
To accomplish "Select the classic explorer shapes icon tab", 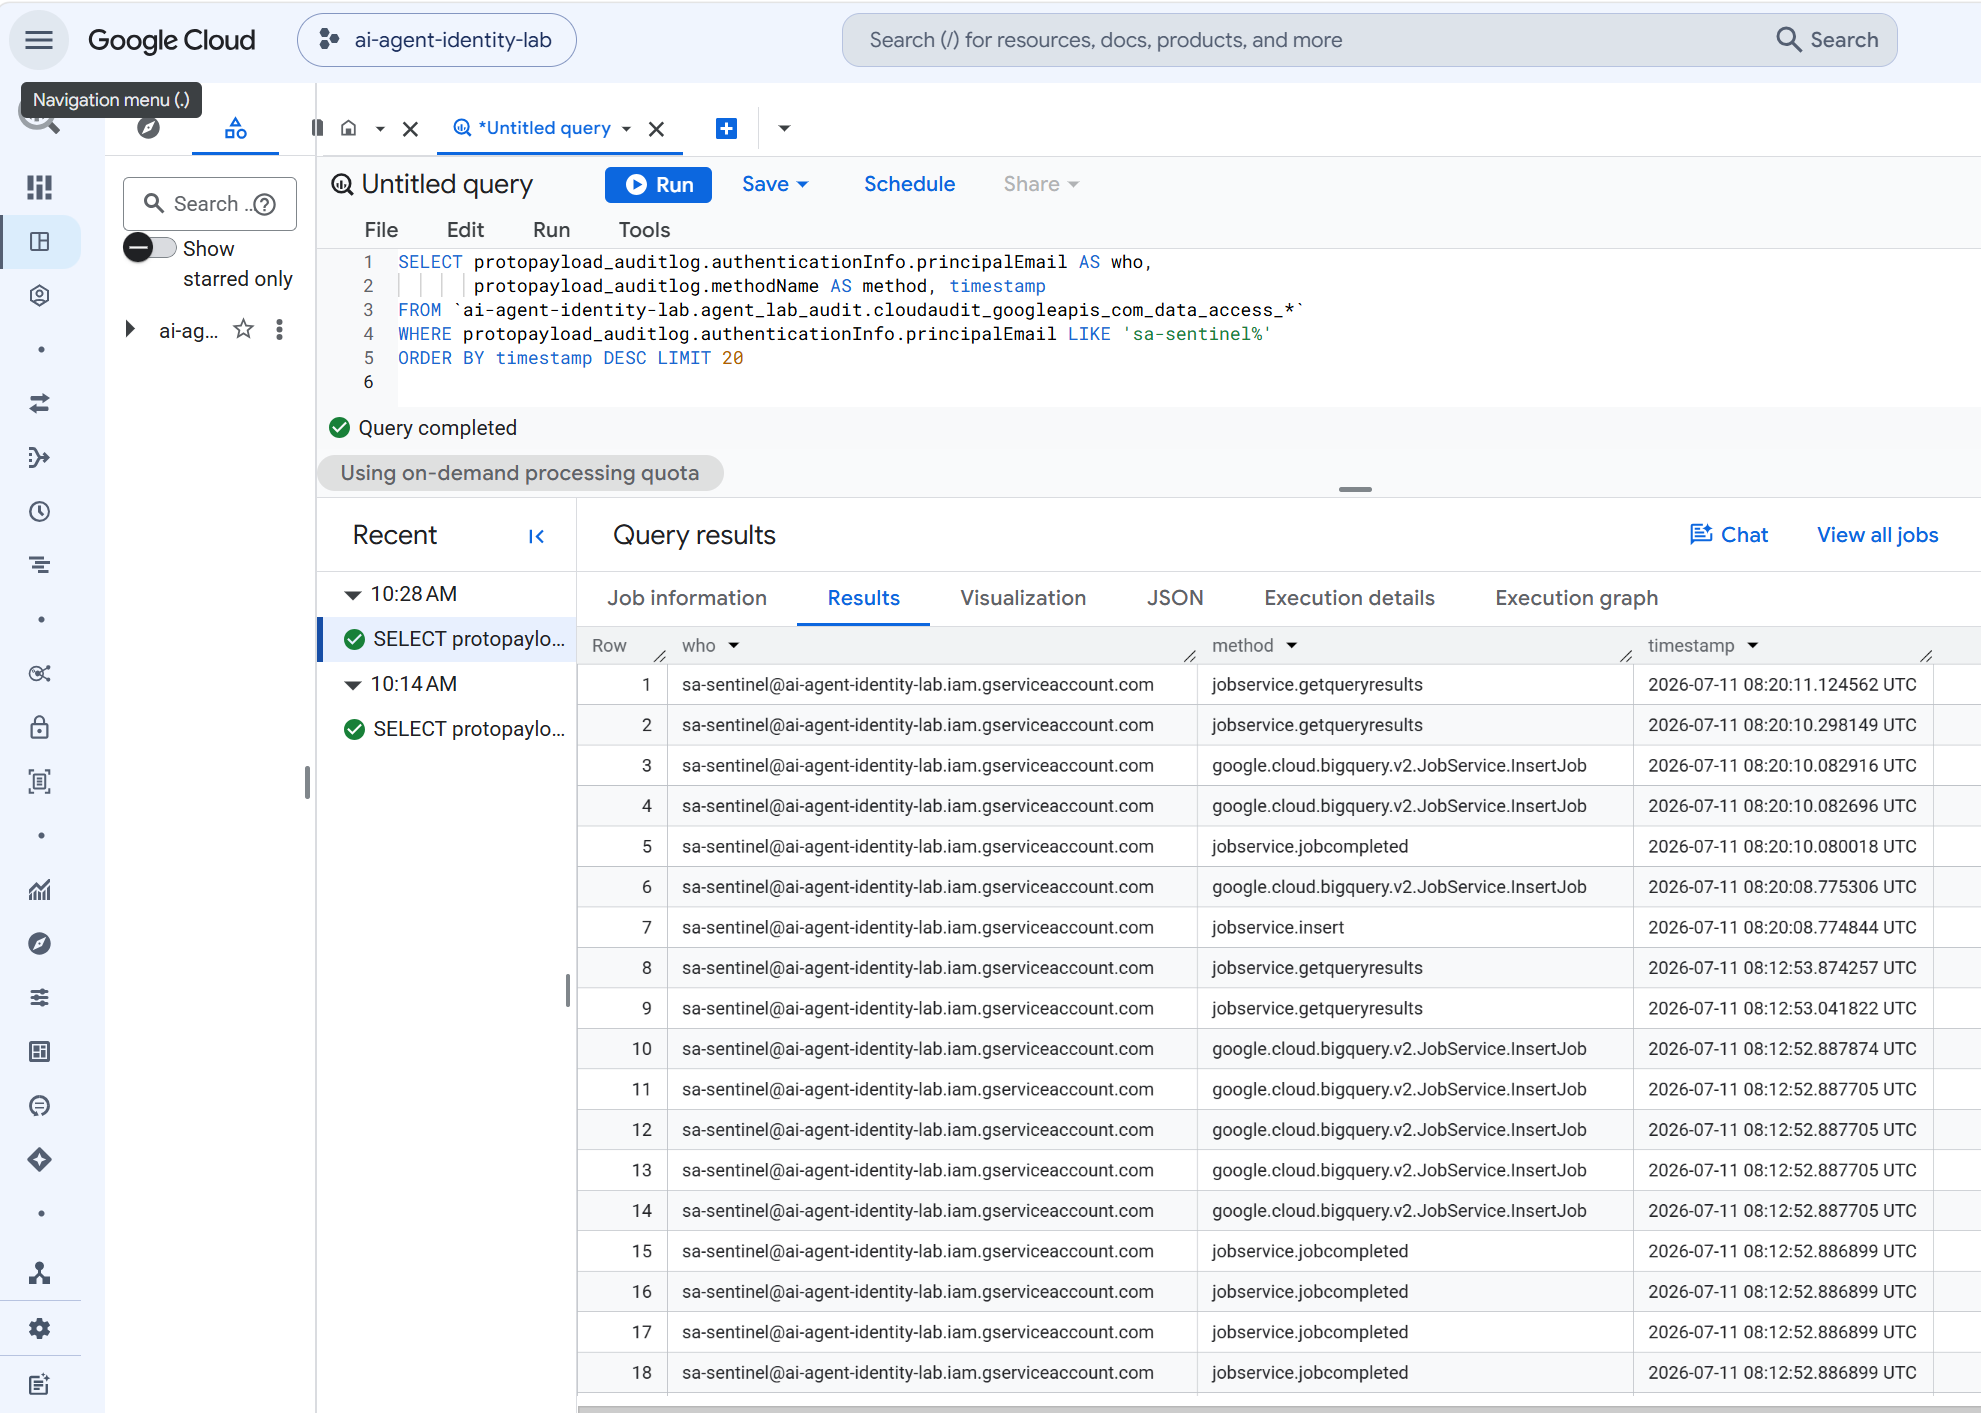I will tap(235, 128).
